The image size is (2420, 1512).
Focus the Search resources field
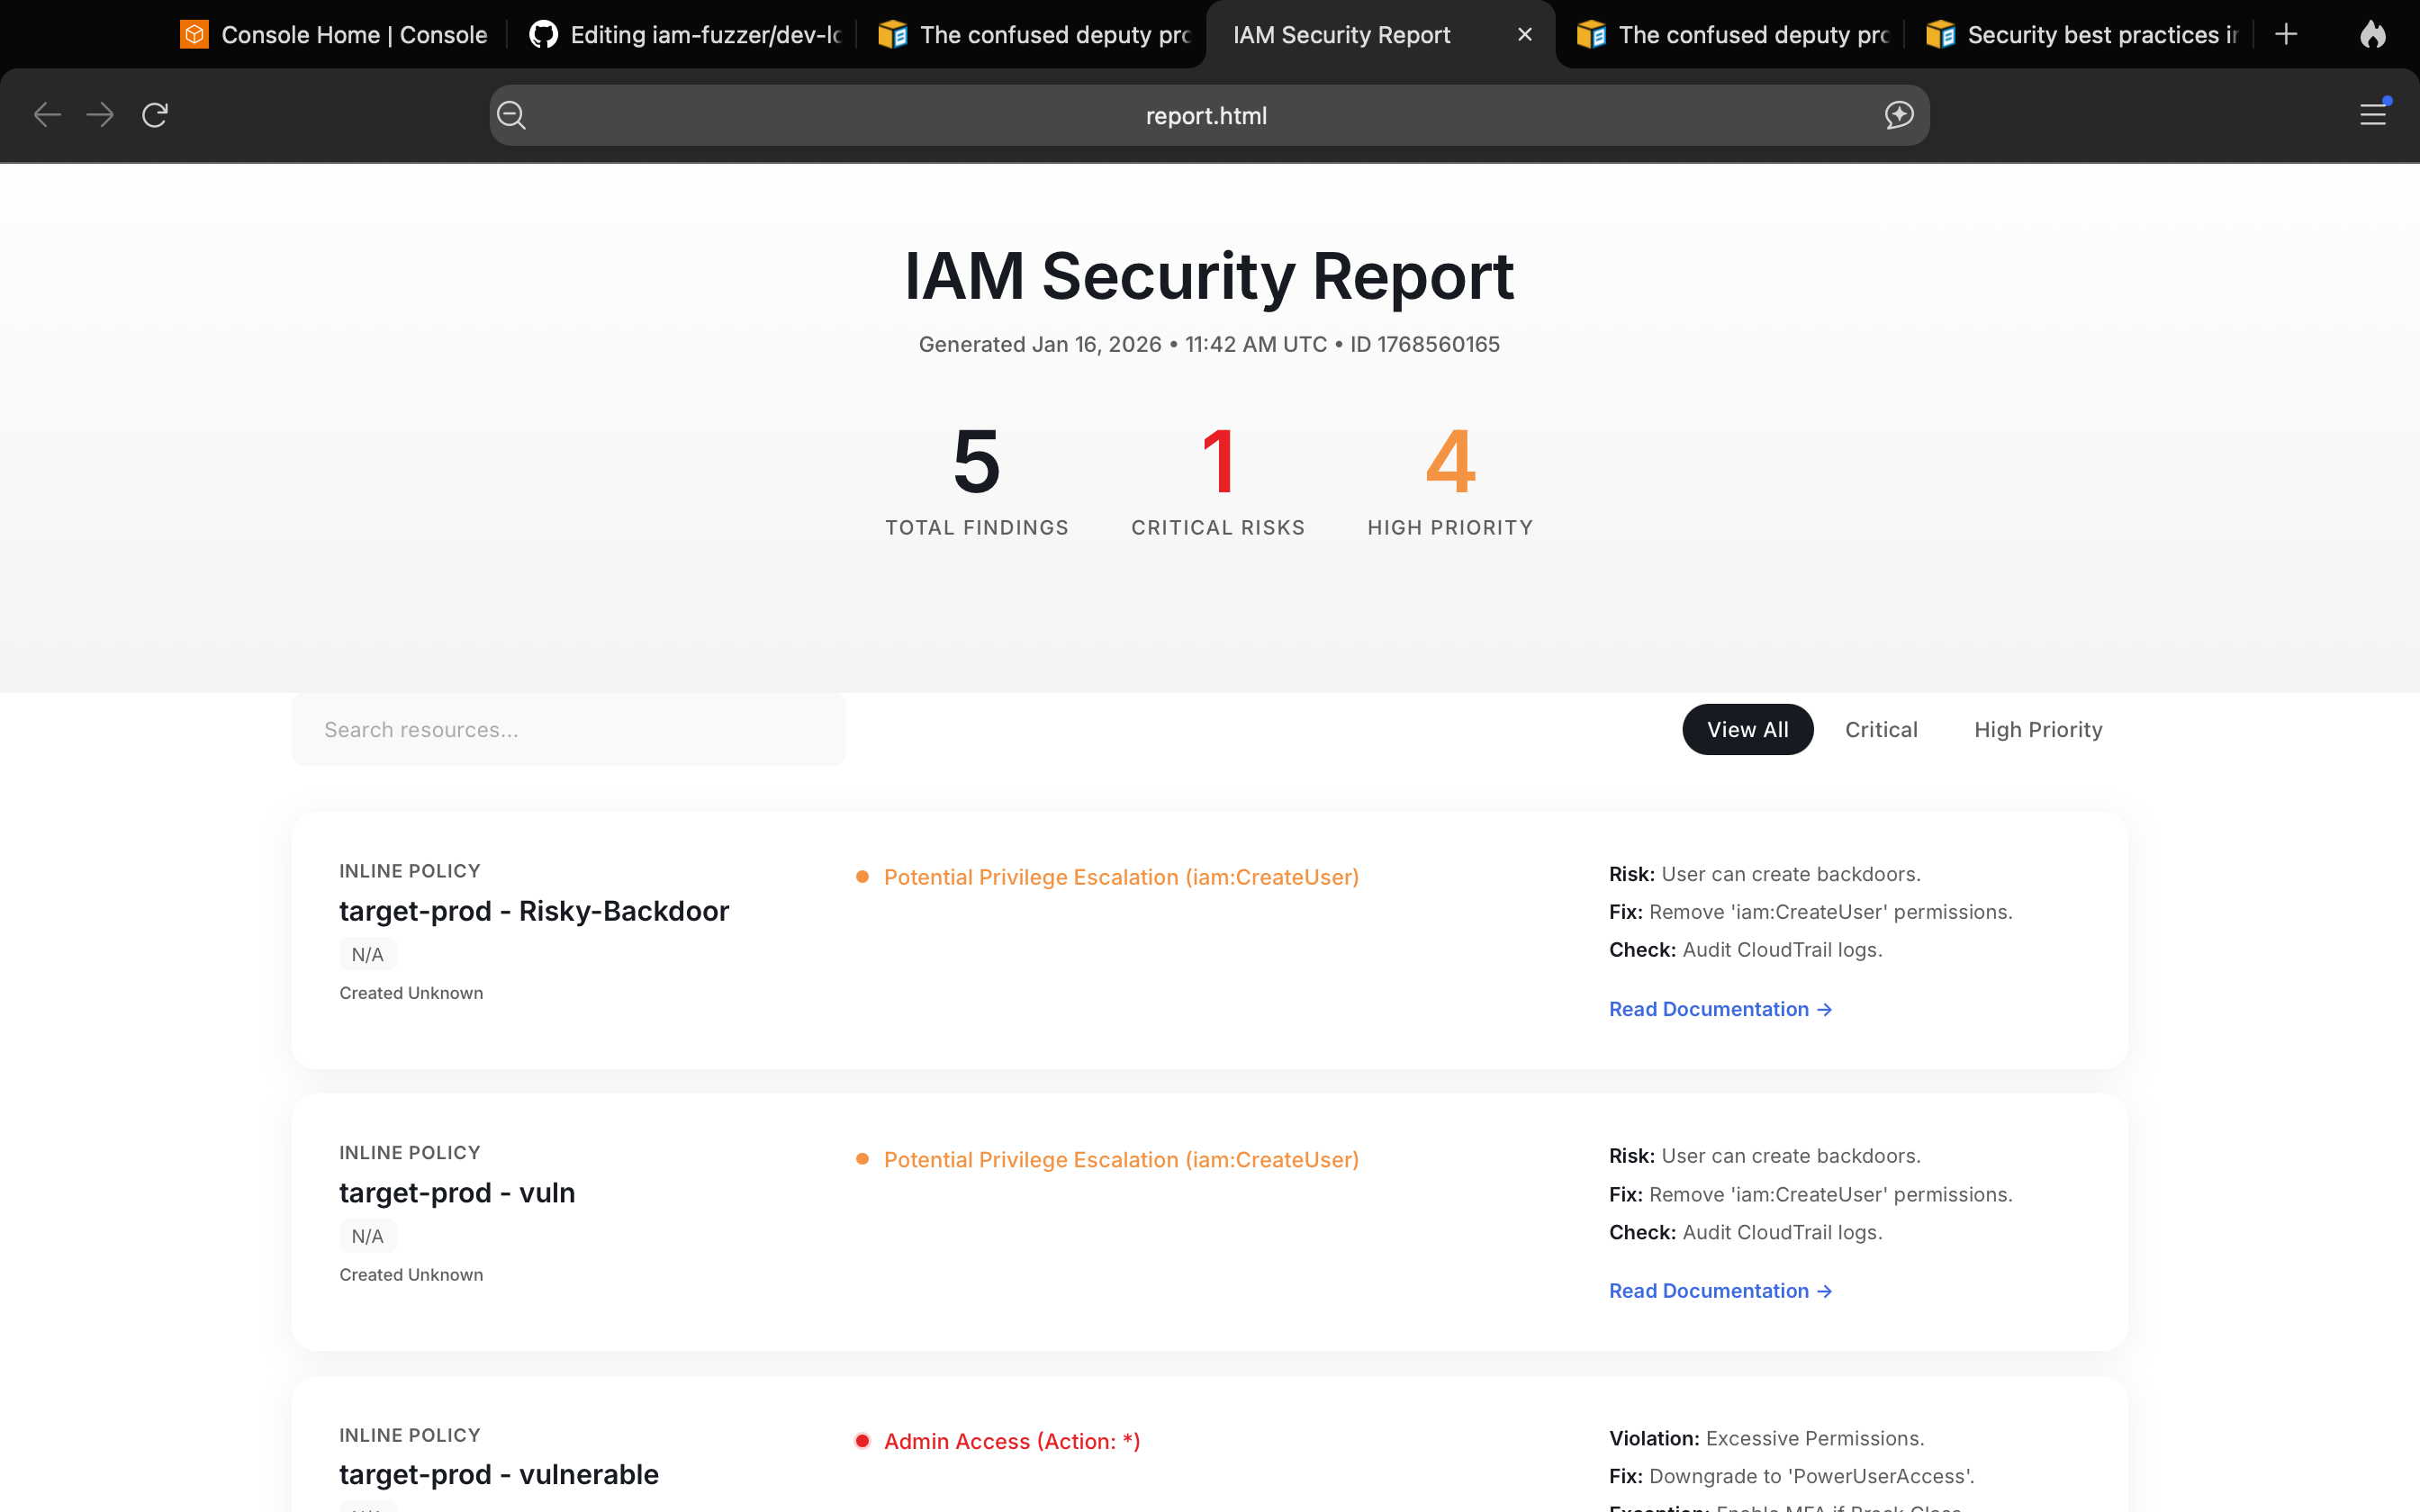[568, 730]
